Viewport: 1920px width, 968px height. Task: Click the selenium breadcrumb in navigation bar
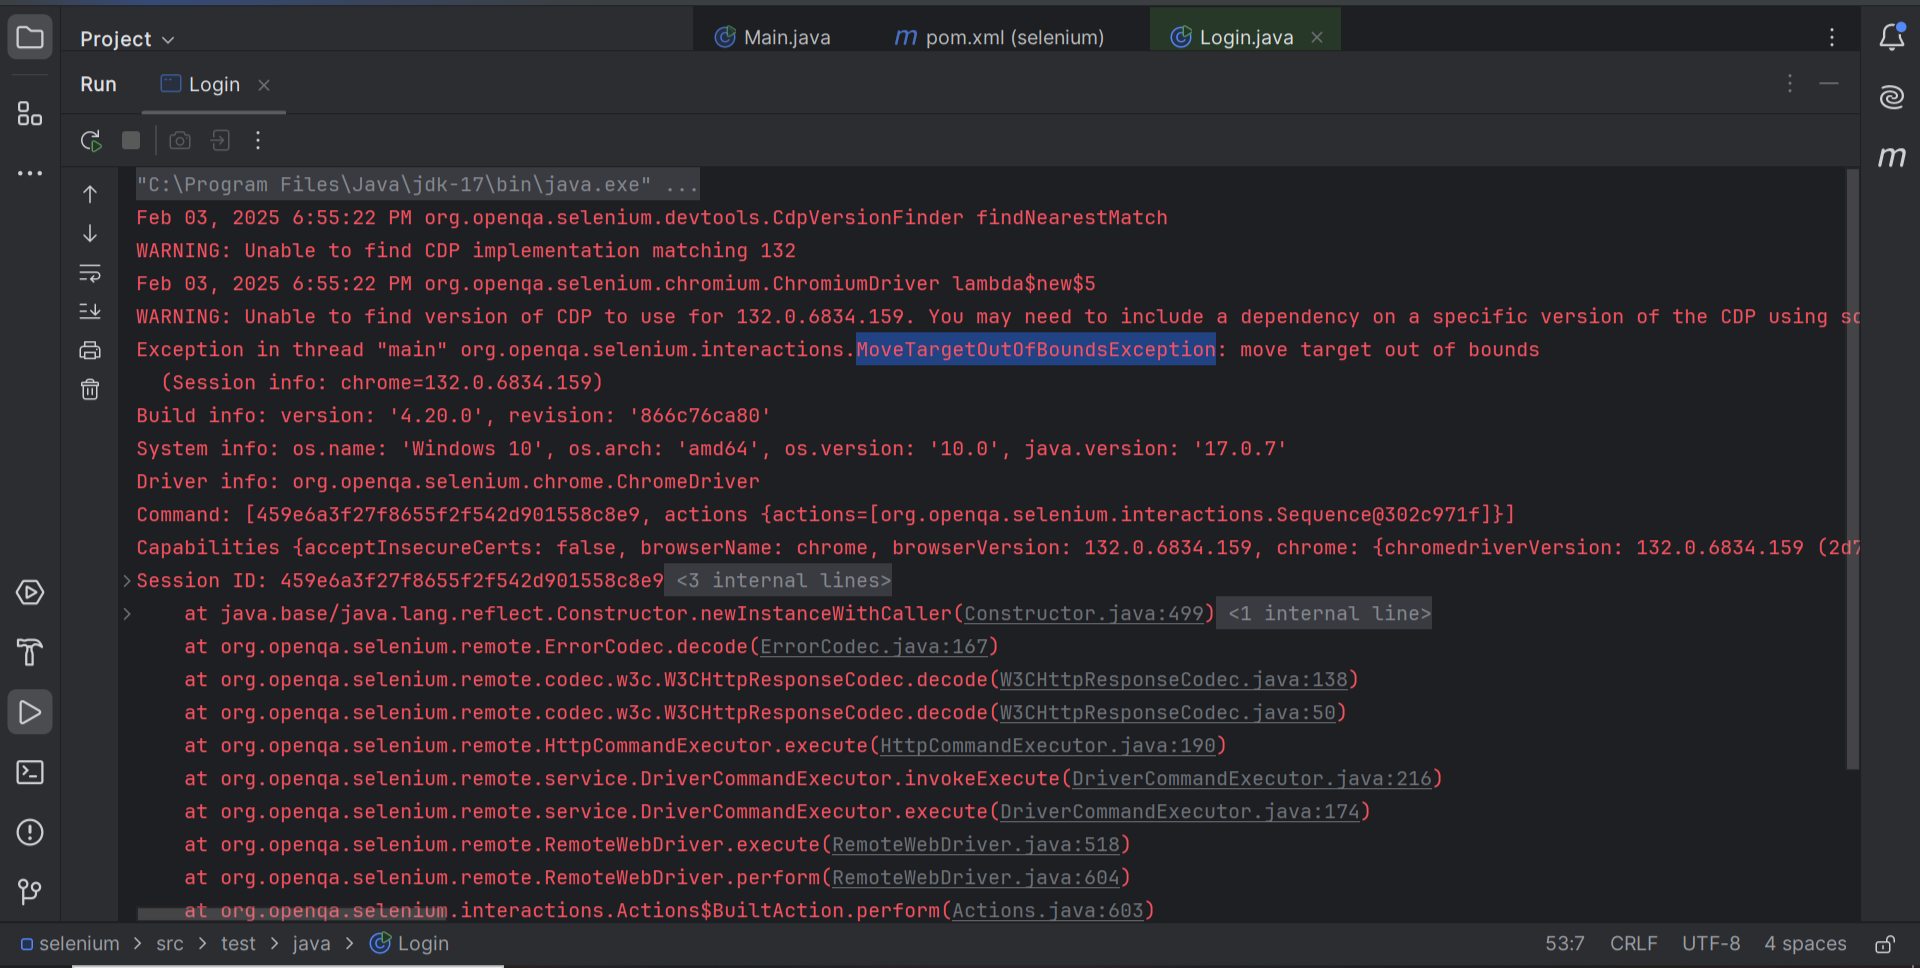tap(70, 944)
